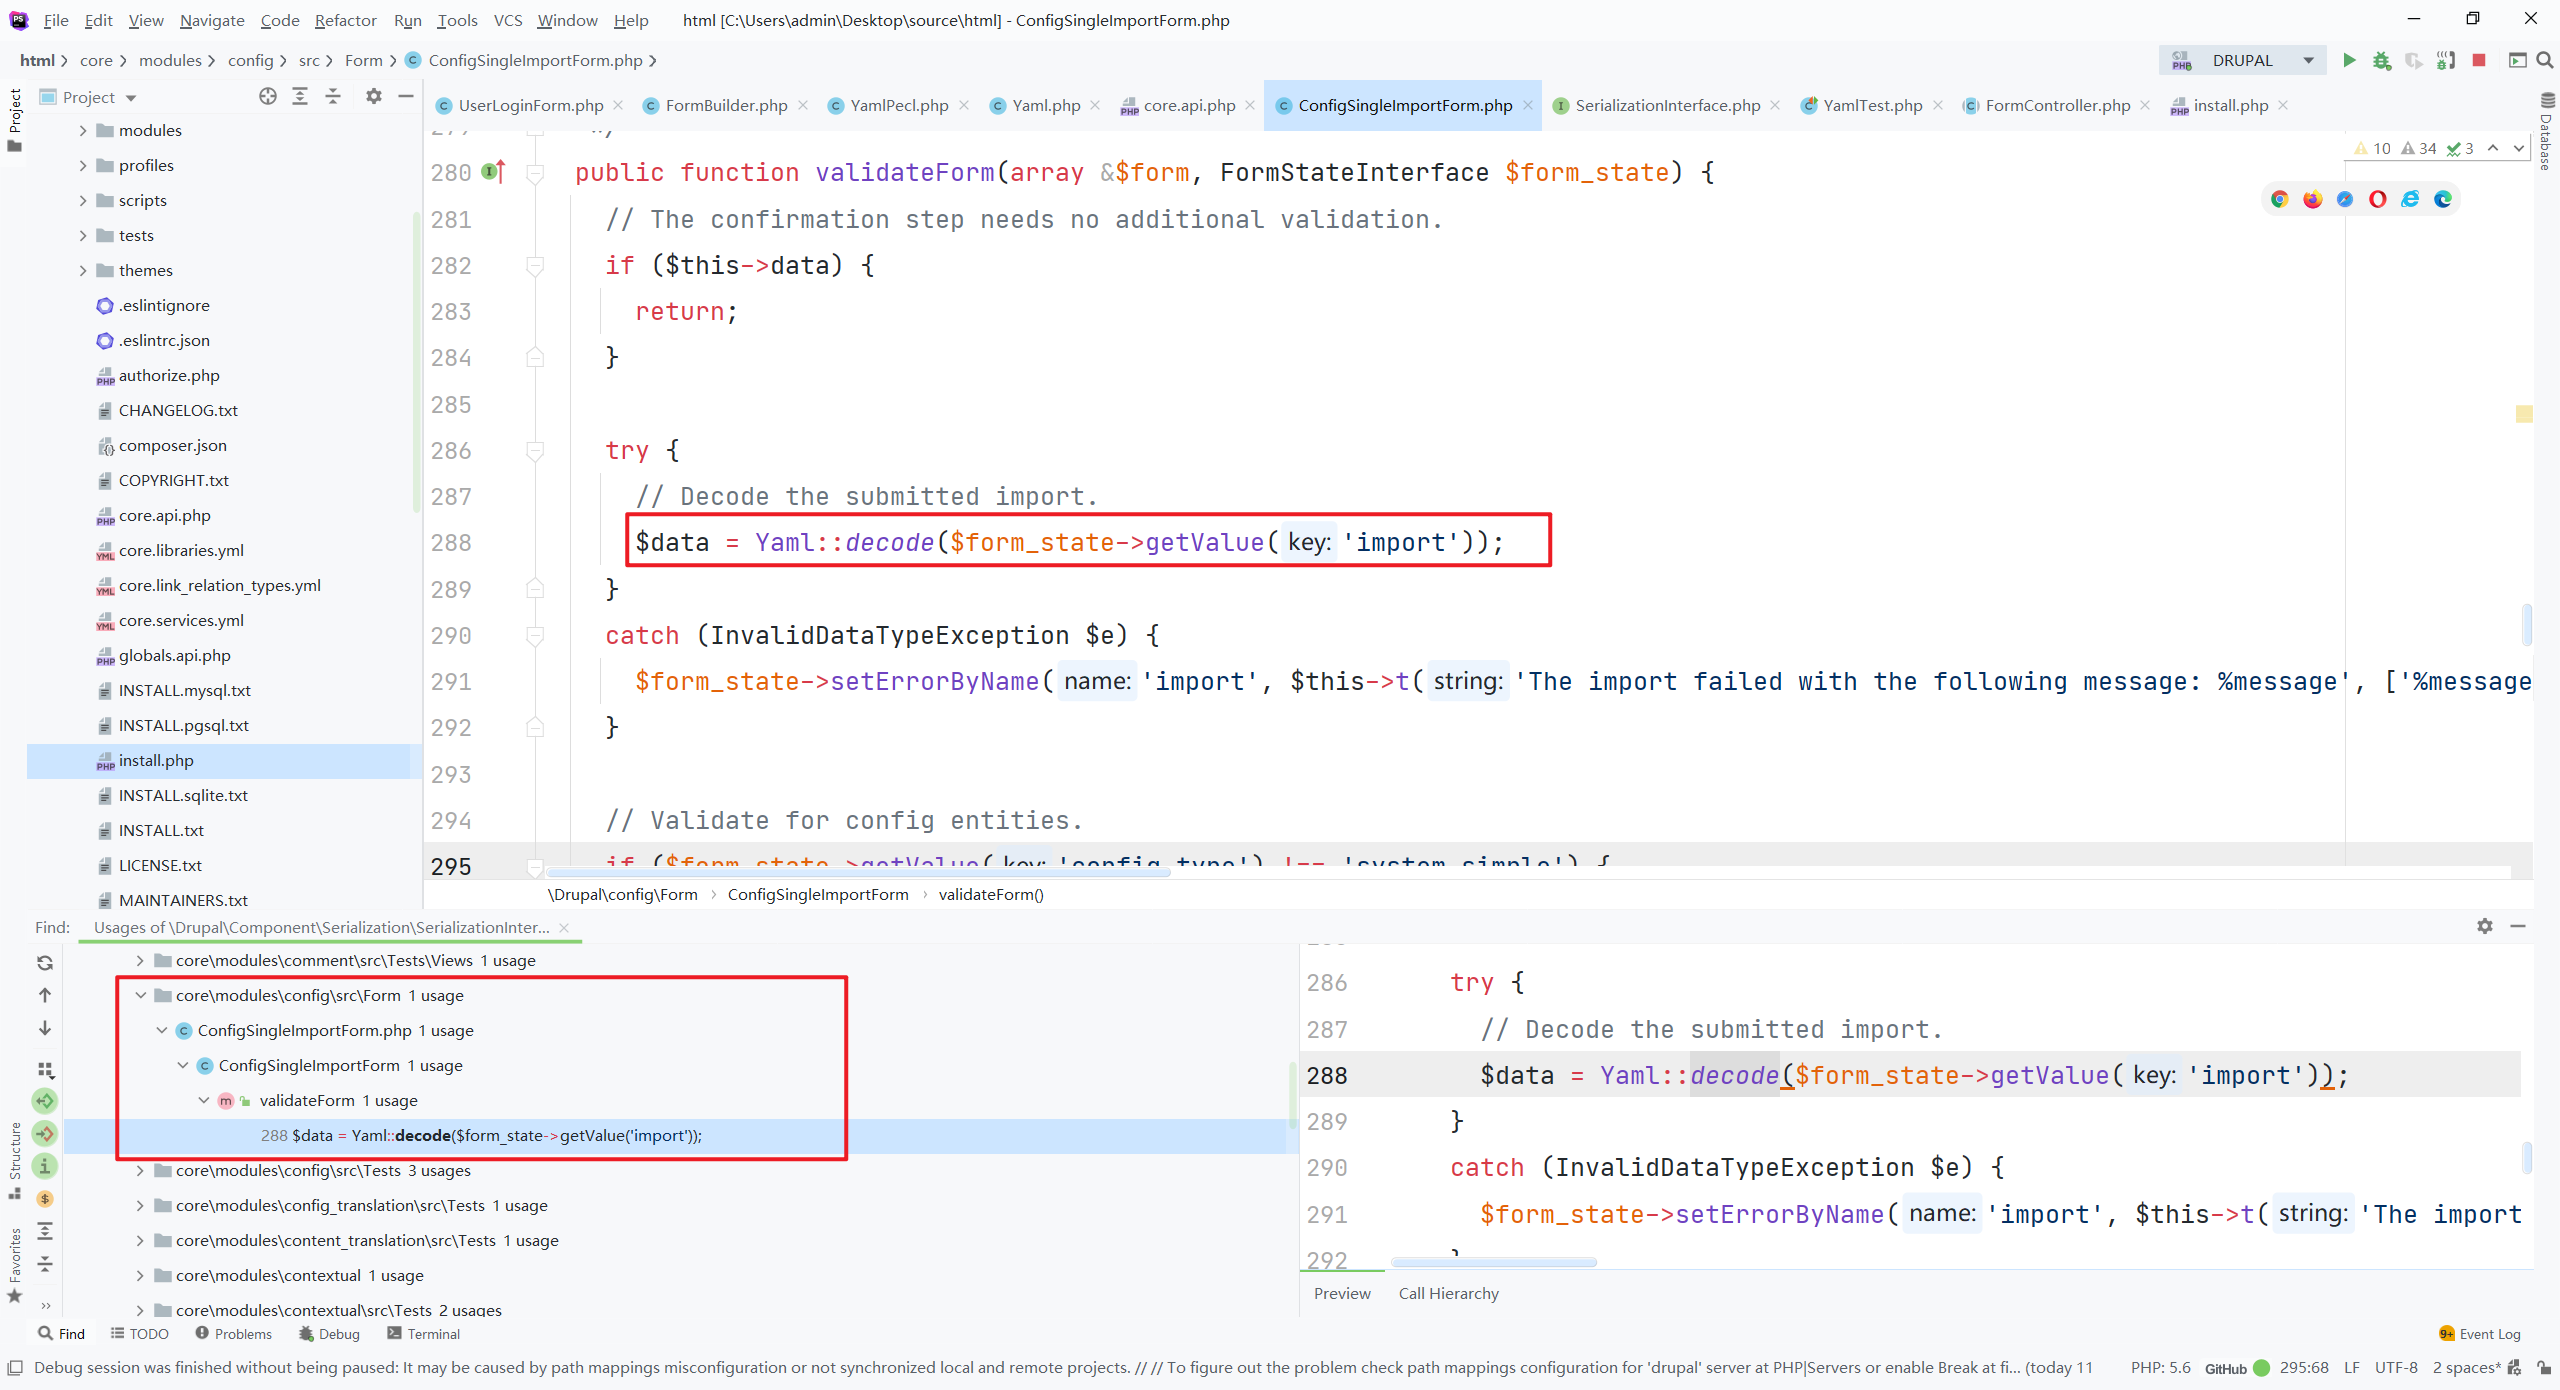The image size is (2560, 1390).
Task: Open the Event Log
Action: coord(2479,1334)
